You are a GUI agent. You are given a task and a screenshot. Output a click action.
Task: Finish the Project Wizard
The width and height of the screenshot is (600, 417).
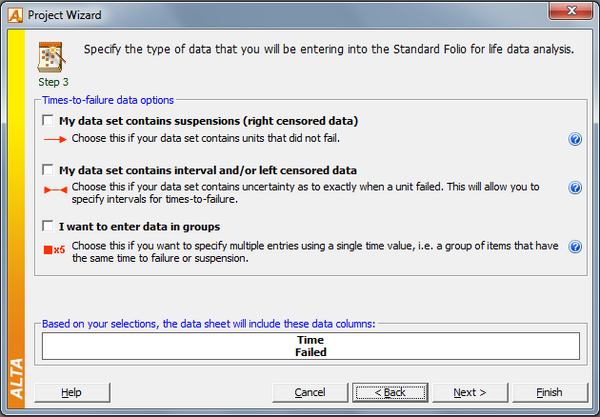(549, 392)
